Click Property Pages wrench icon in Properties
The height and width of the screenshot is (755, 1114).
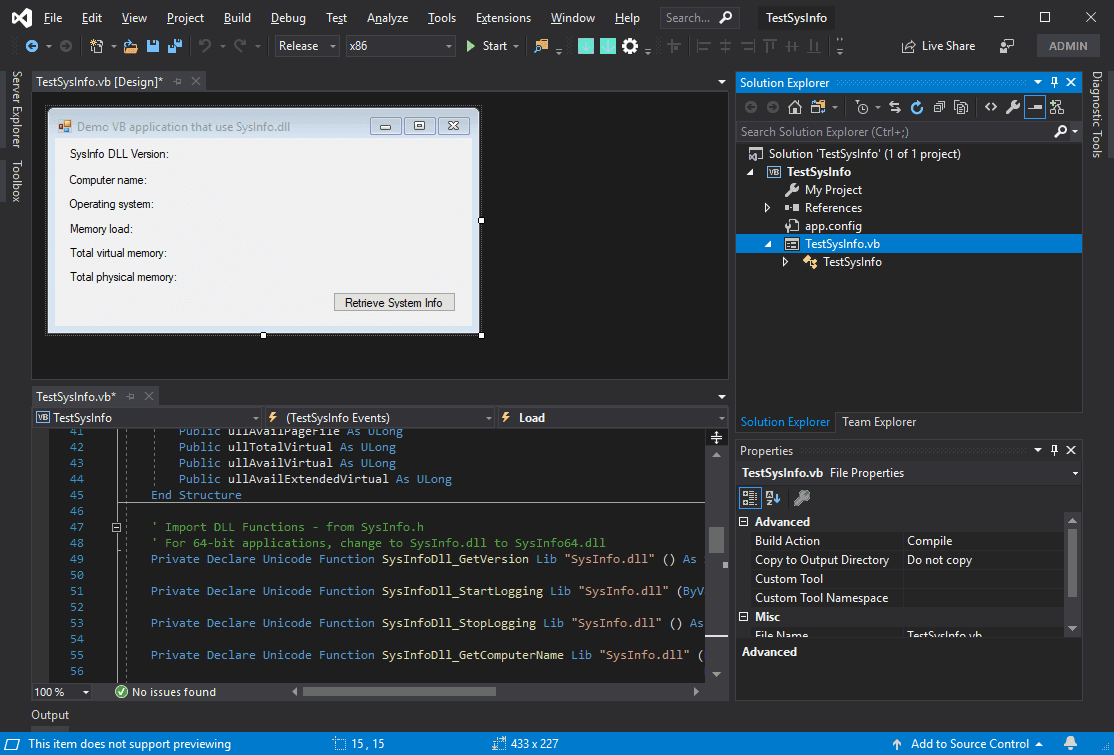coord(802,498)
